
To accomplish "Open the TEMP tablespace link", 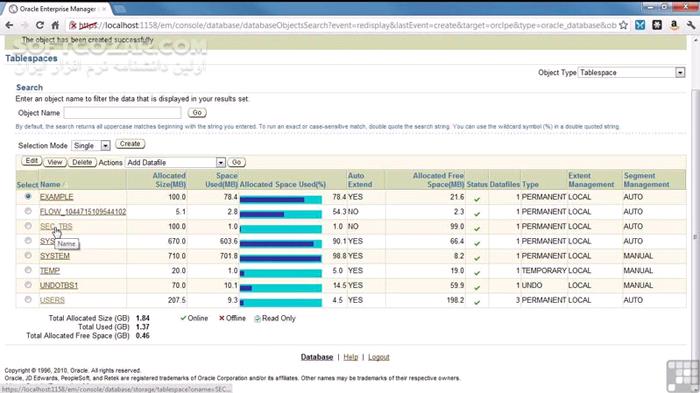I will [x=50, y=271].
